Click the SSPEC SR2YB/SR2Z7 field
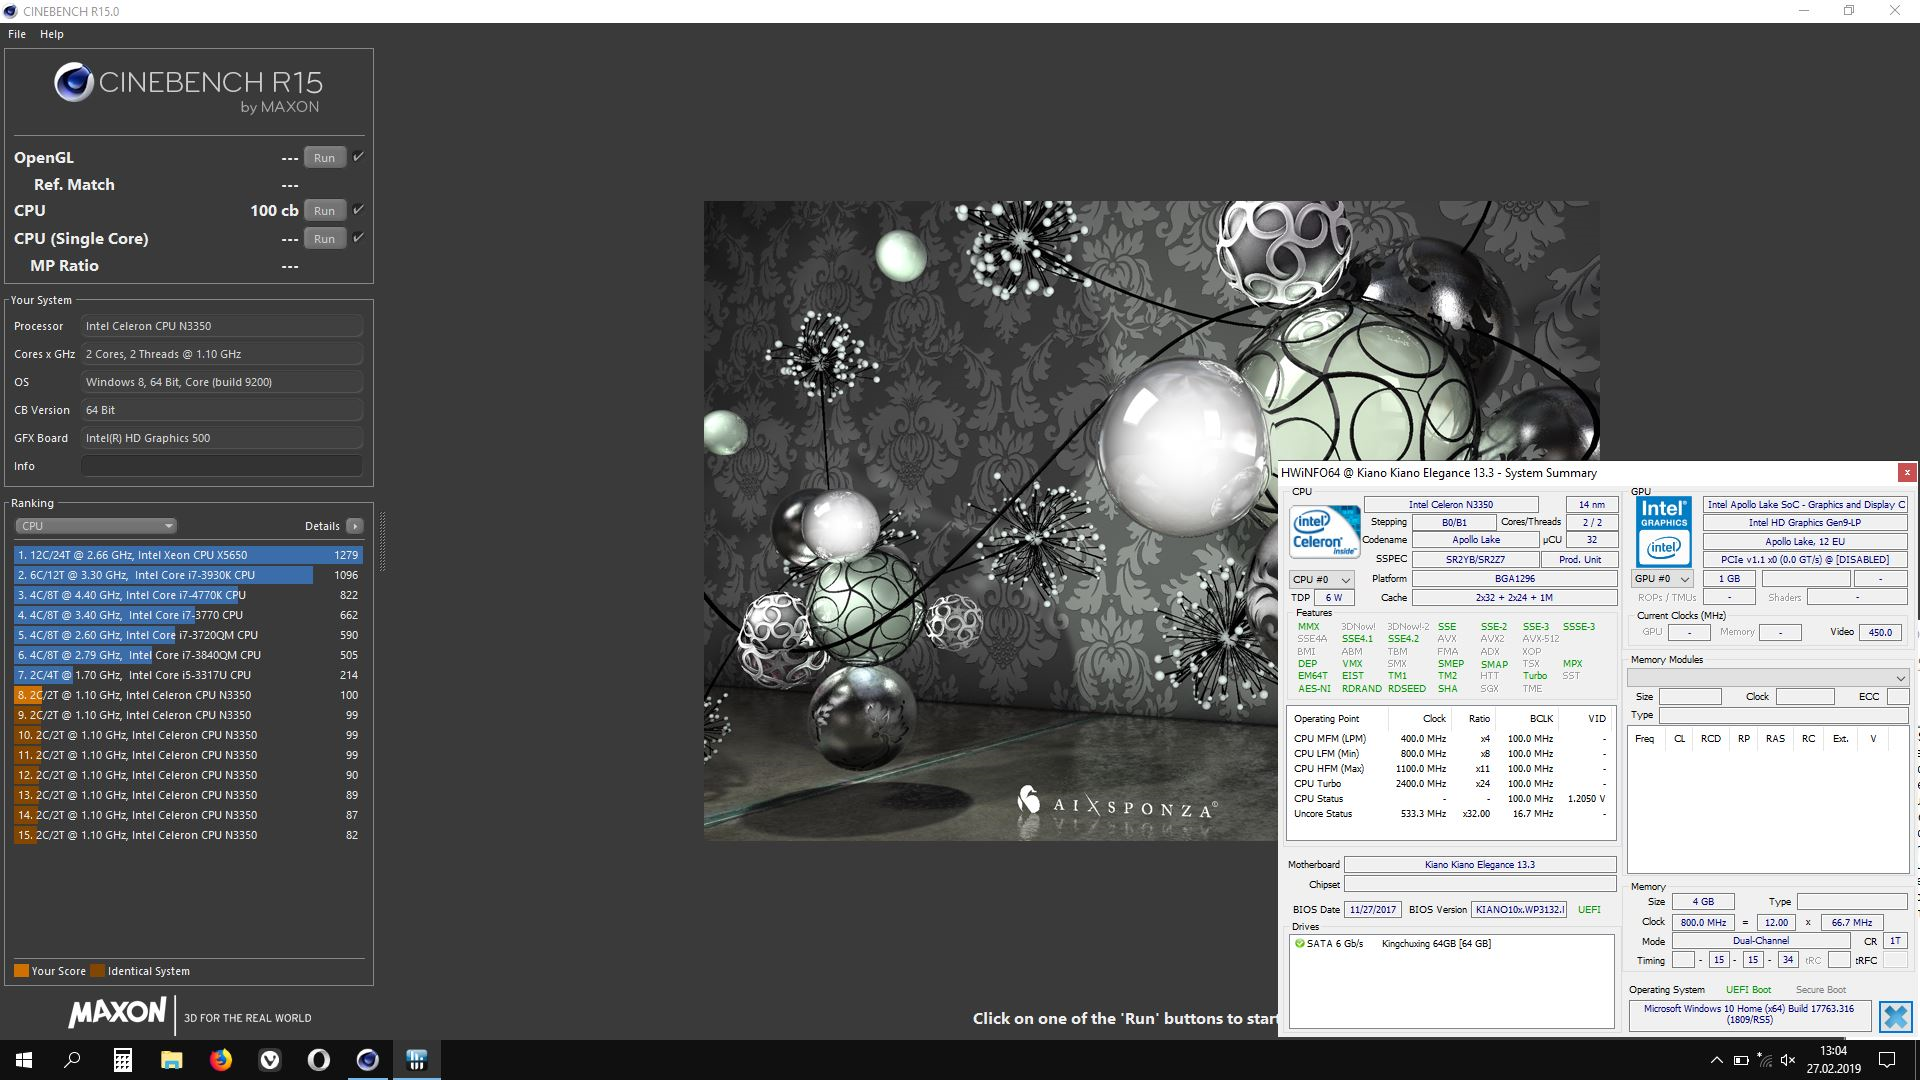This screenshot has width=1920, height=1080. coord(1475,560)
